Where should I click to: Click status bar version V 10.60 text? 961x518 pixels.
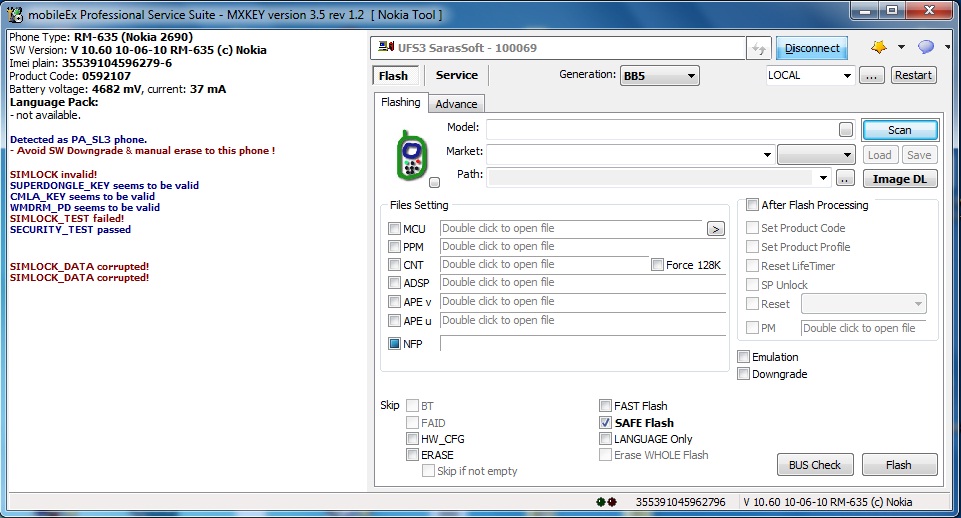tap(827, 502)
